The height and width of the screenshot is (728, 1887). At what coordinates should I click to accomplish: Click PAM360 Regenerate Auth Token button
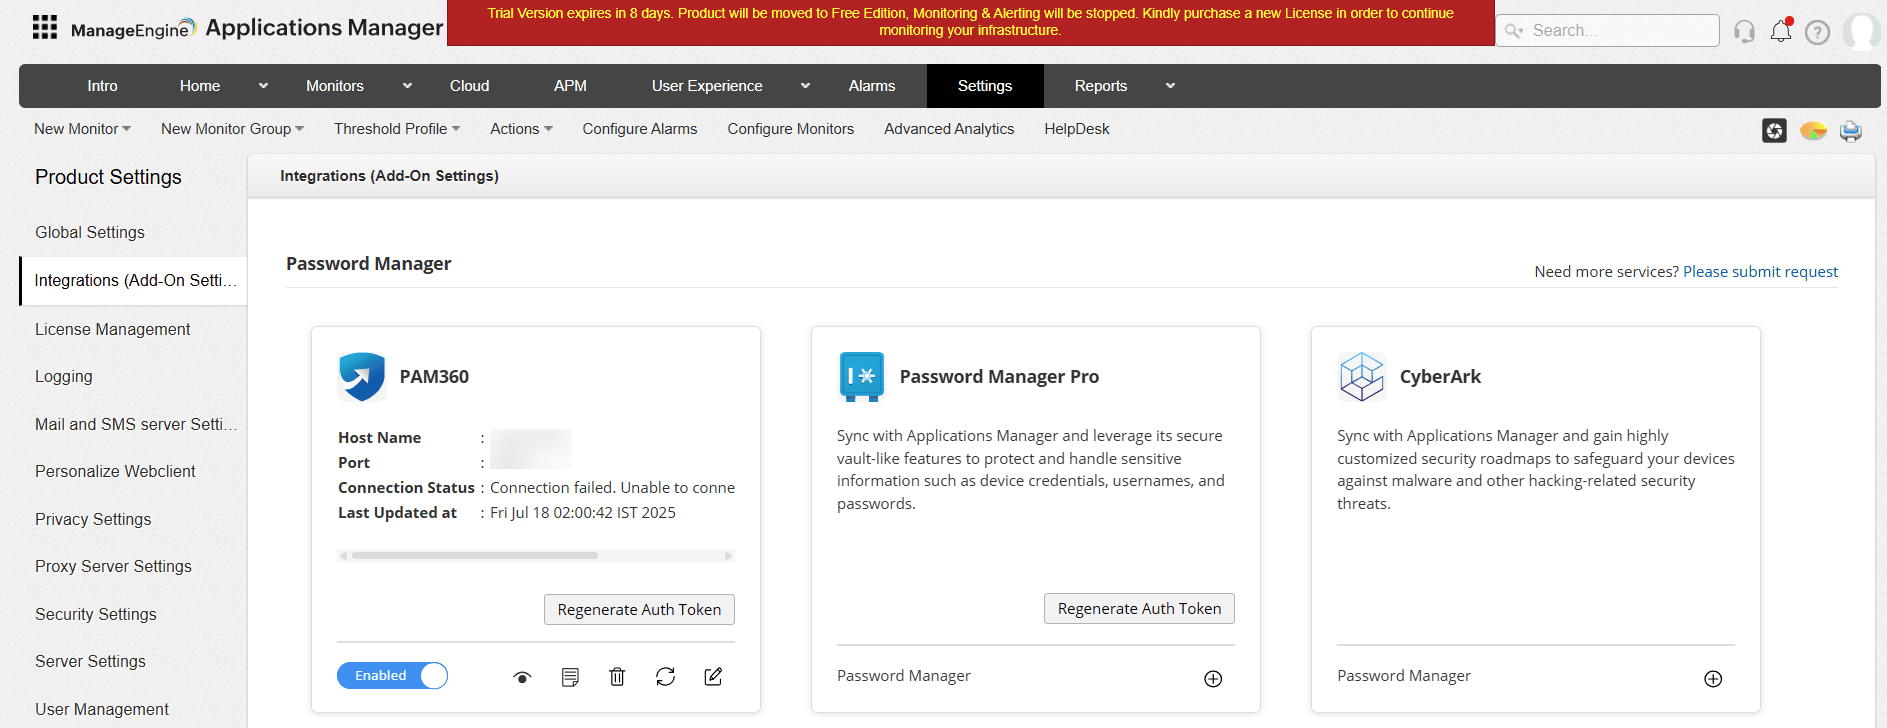click(x=639, y=610)
